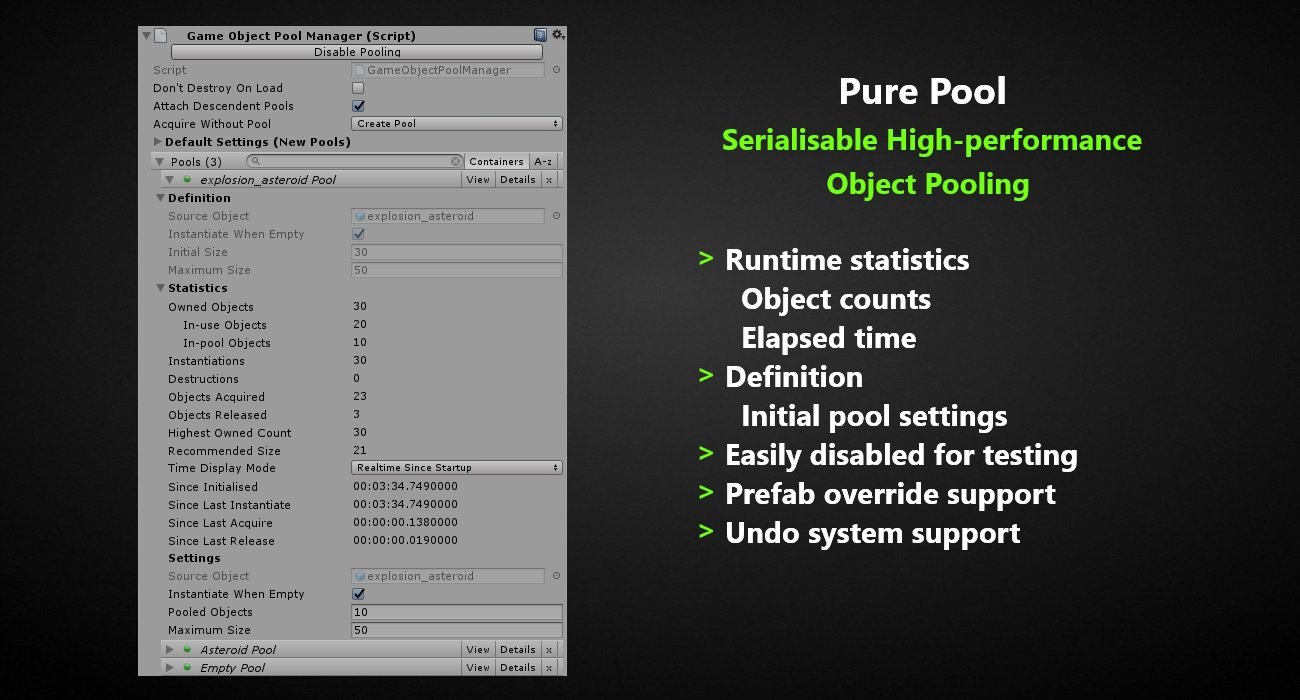The width and height of the screenshot is (1300, 700).
Task: Remove the explosion_asteroid Pool with x
Action: [x=549, y=180]
